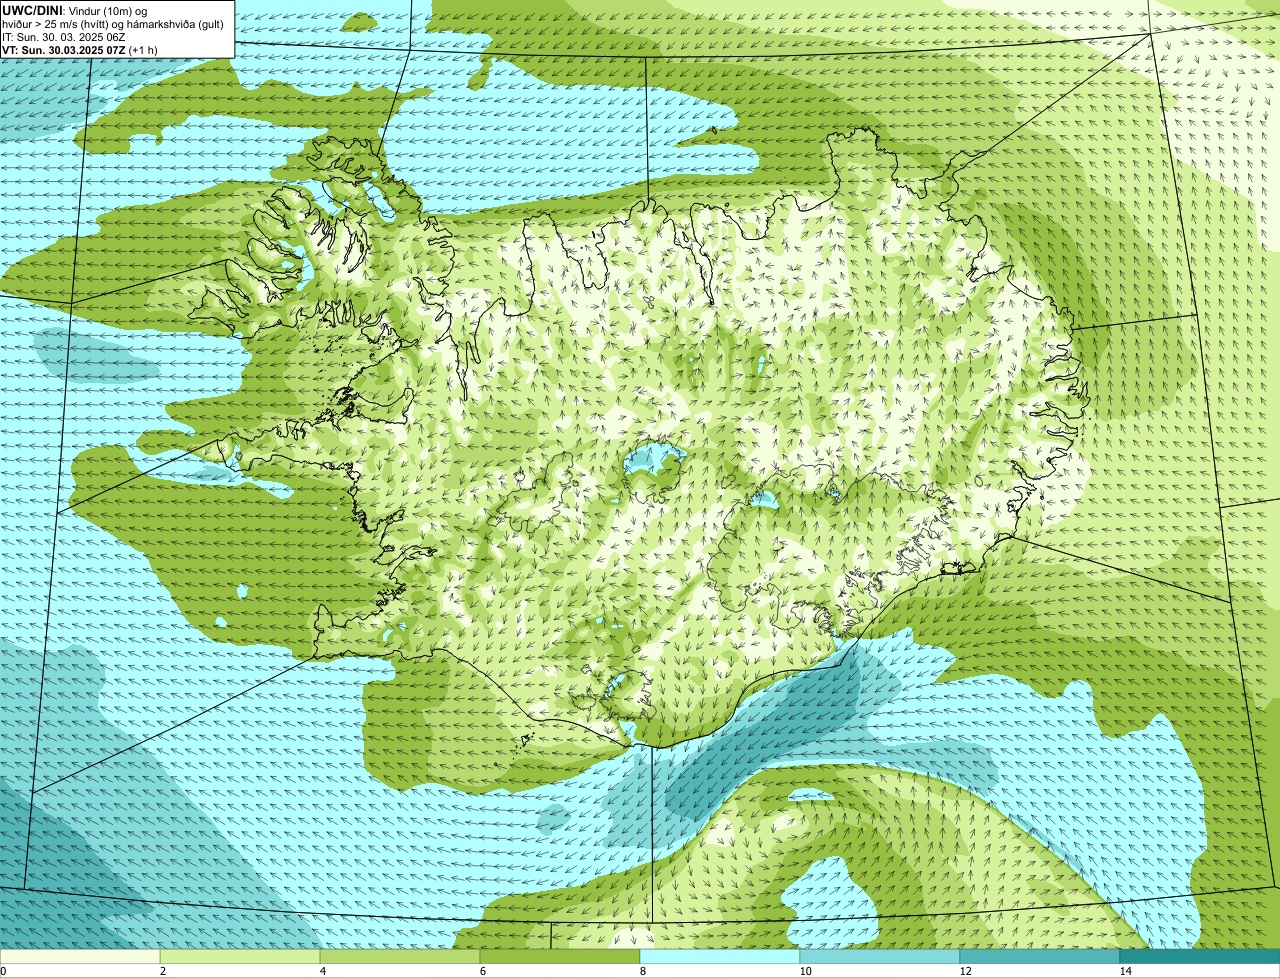The image size is (1280, 978).
Task: Click the legend label '0'
Action: pyautogui.click(x=3, y=971)
